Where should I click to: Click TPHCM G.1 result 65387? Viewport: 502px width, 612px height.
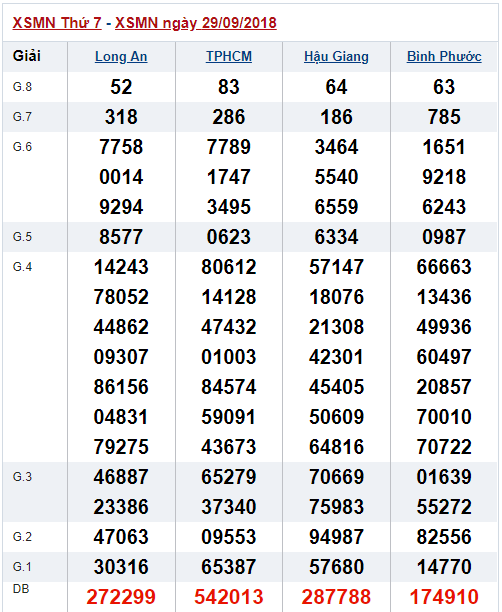(x=229, y=566)
